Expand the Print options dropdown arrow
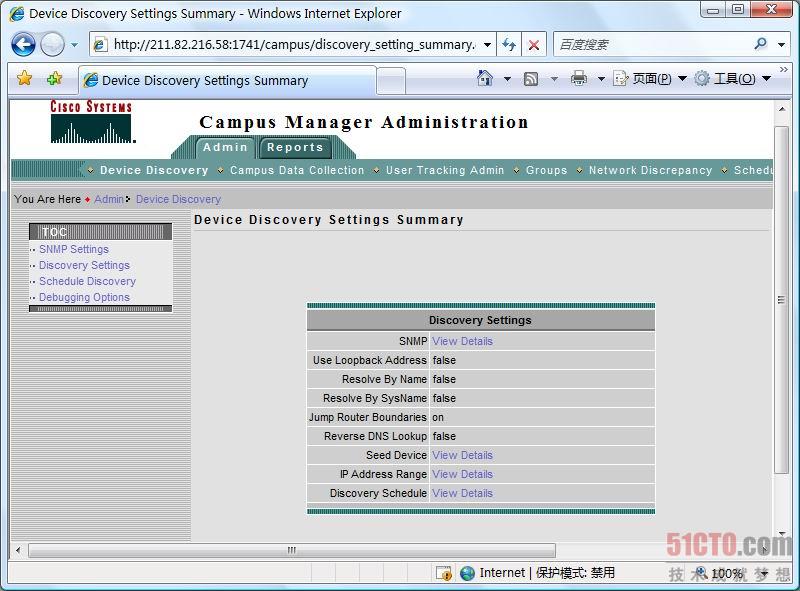The image size is (800, 591). coord(601,79)
